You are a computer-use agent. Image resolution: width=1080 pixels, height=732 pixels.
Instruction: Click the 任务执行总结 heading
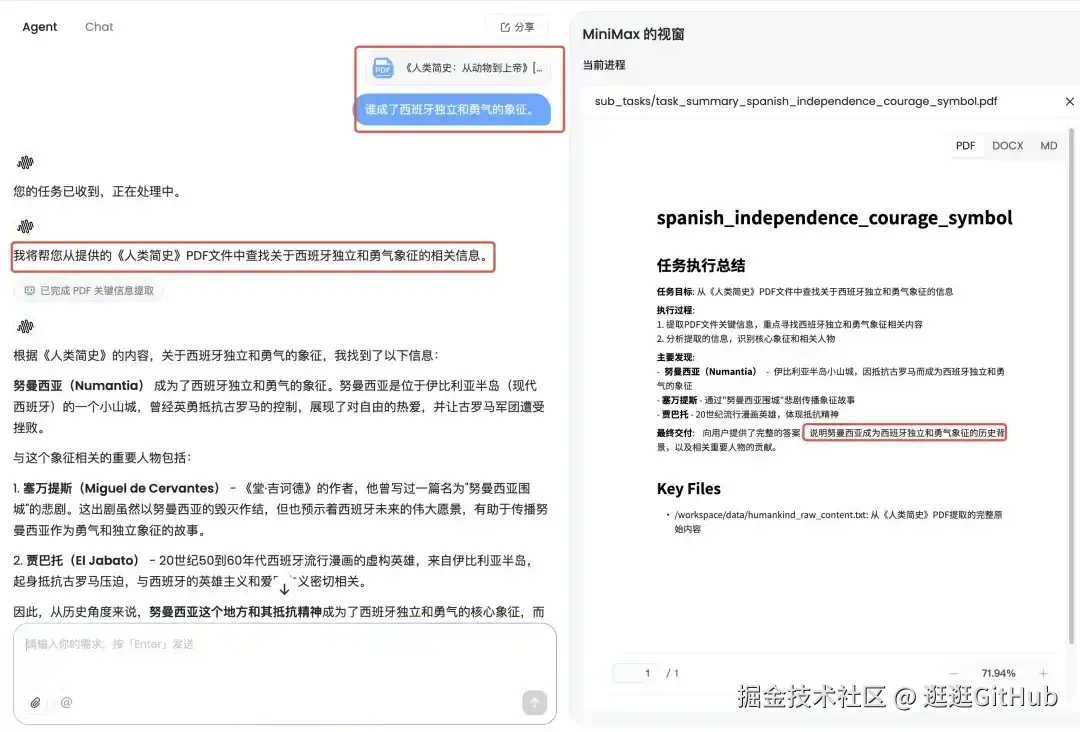coord(700,266)
